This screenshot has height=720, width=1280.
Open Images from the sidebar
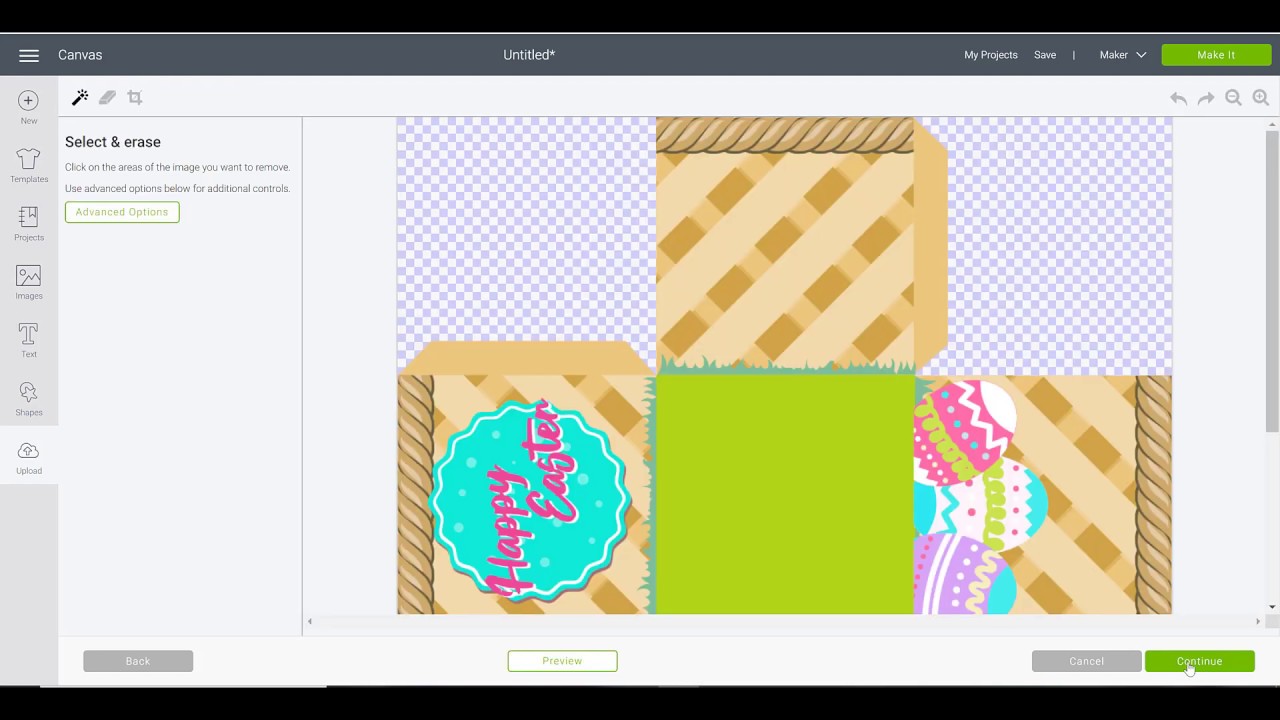point(29,282)
